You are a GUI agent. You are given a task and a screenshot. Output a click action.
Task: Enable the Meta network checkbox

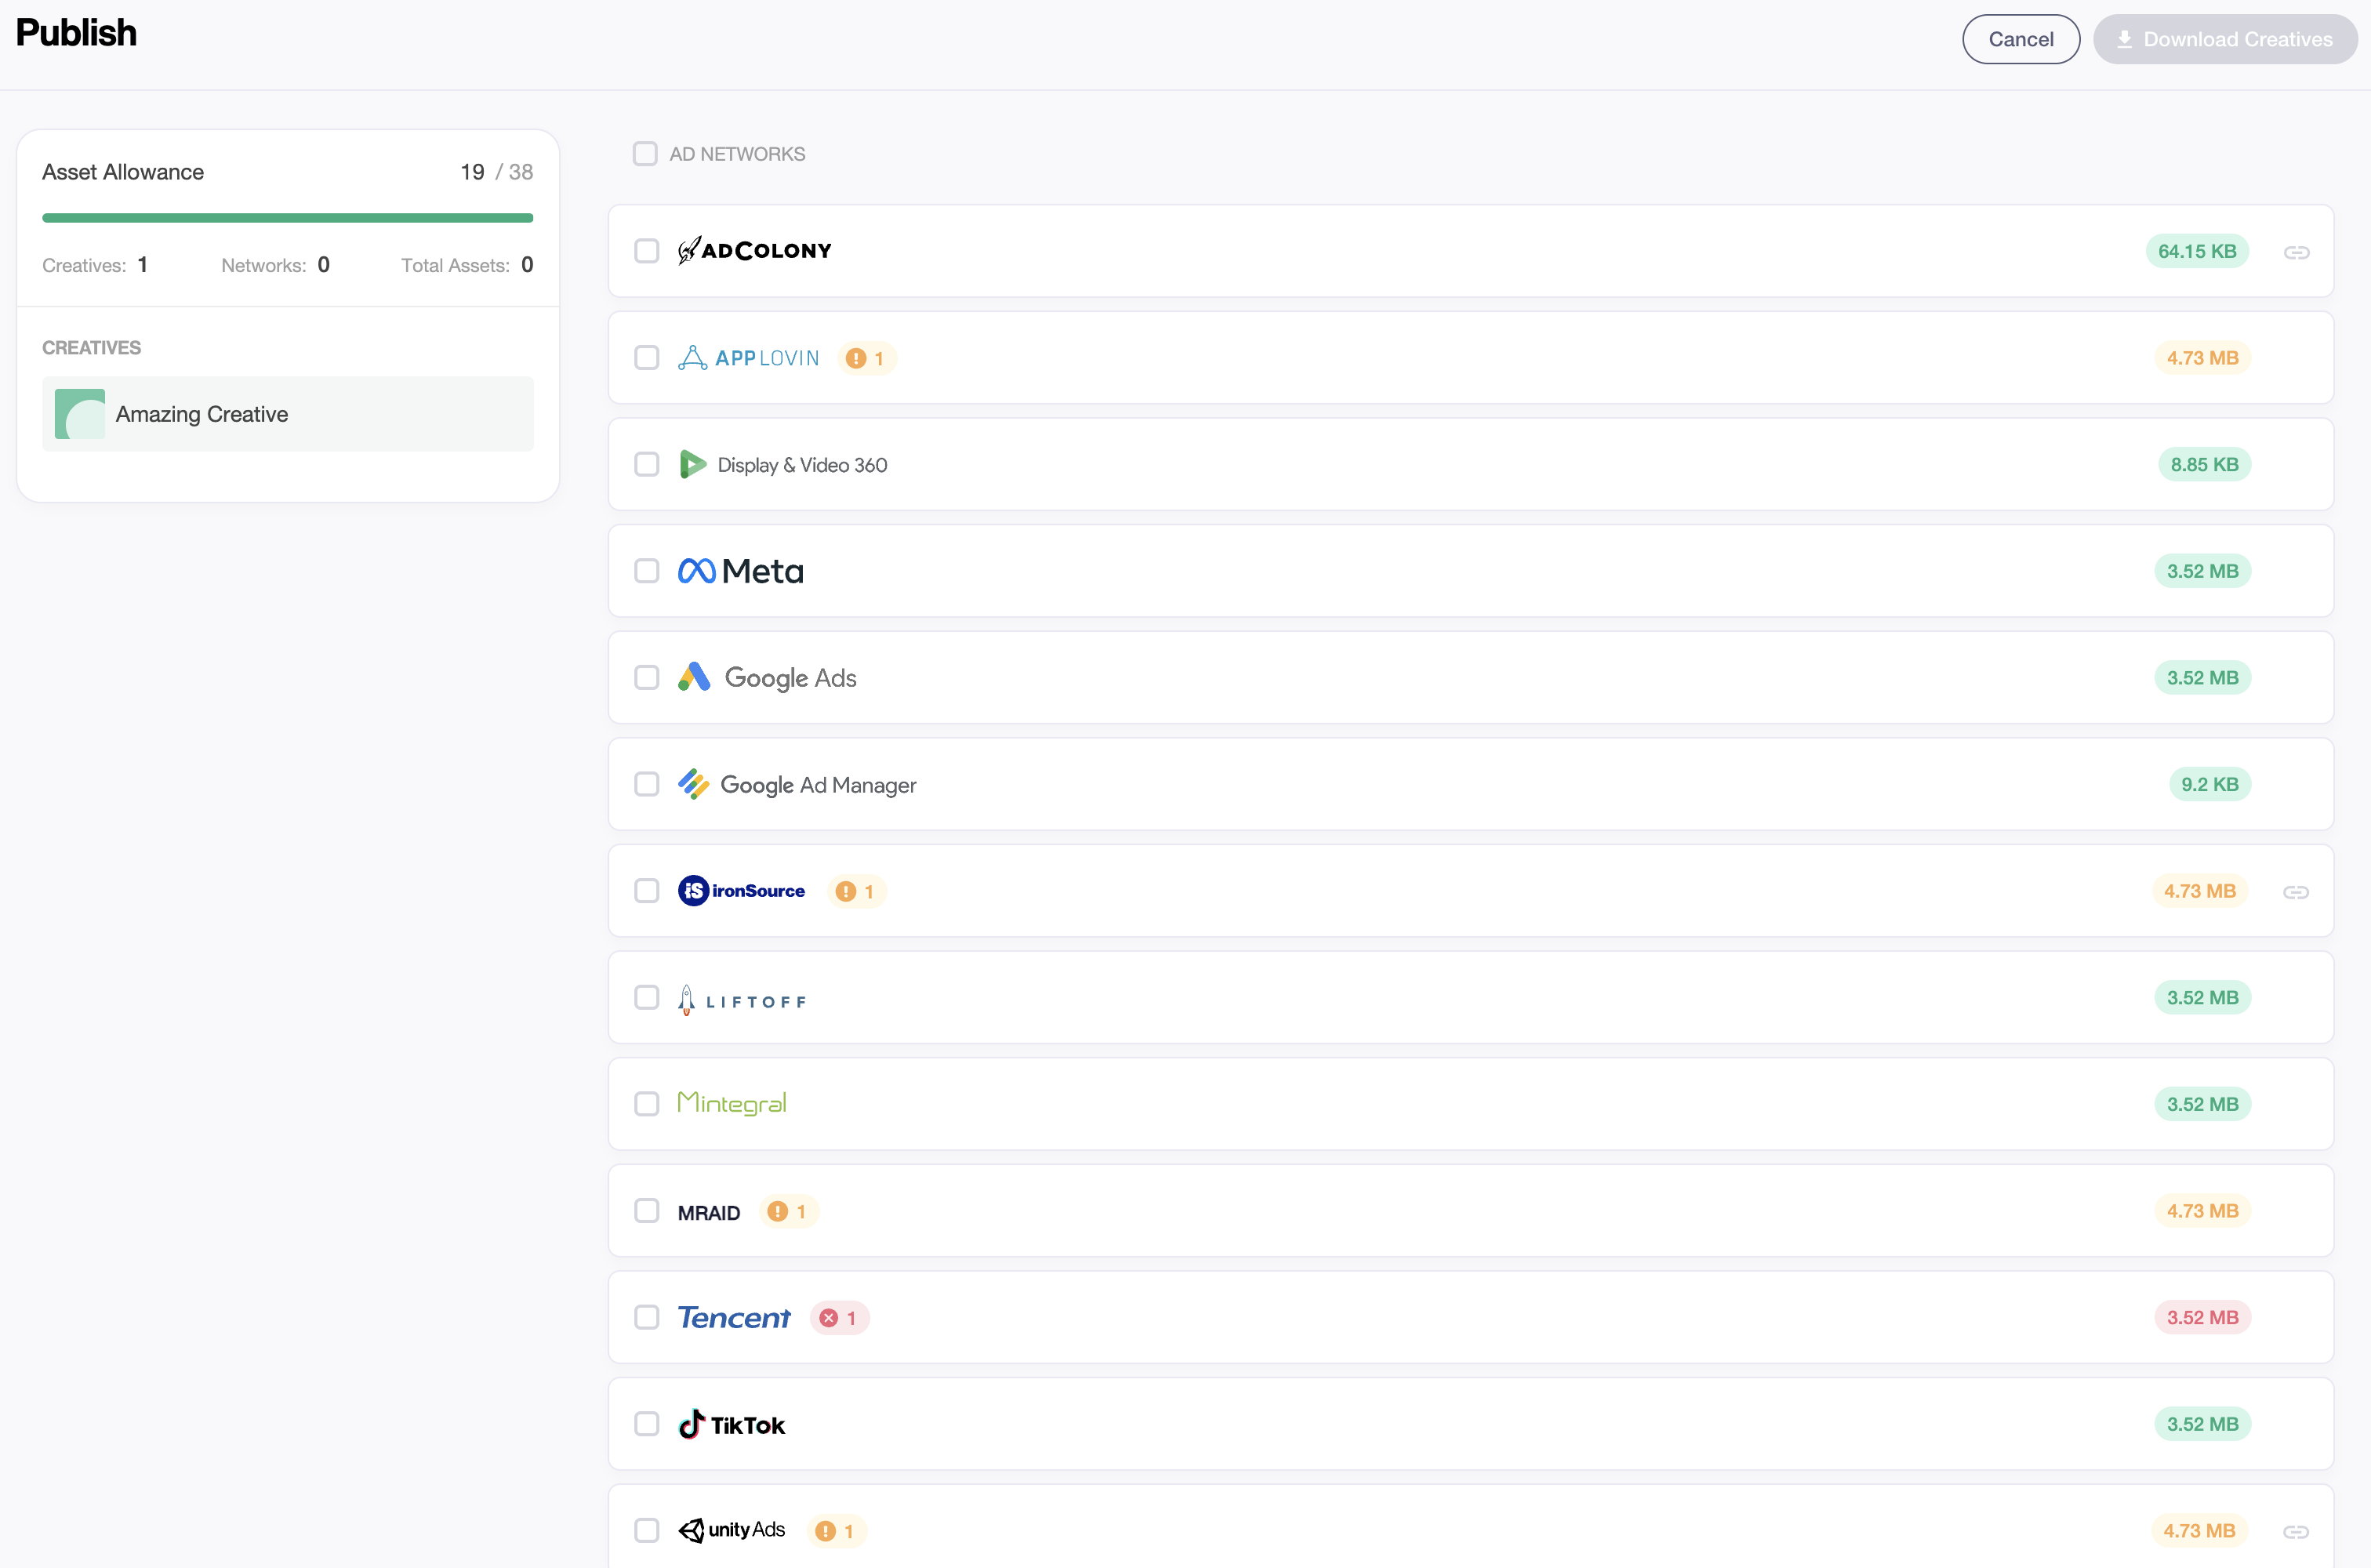click(x=647, y=571)
